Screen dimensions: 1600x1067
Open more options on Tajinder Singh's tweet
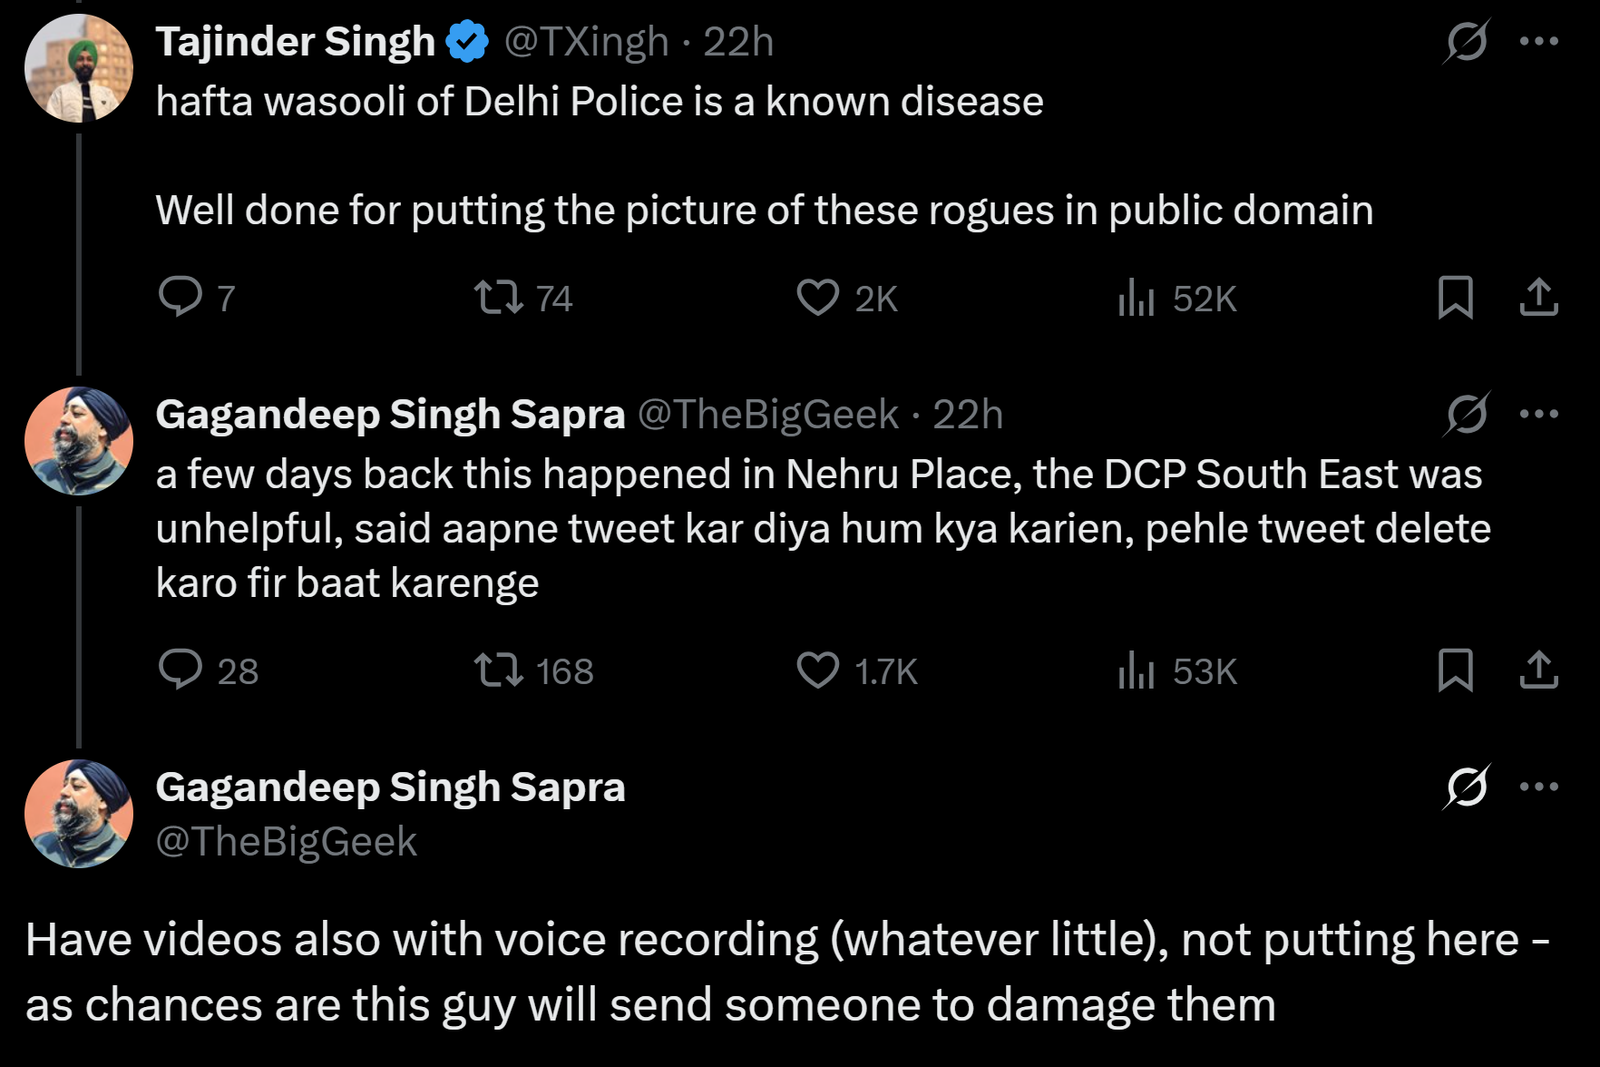(1539, 41)
